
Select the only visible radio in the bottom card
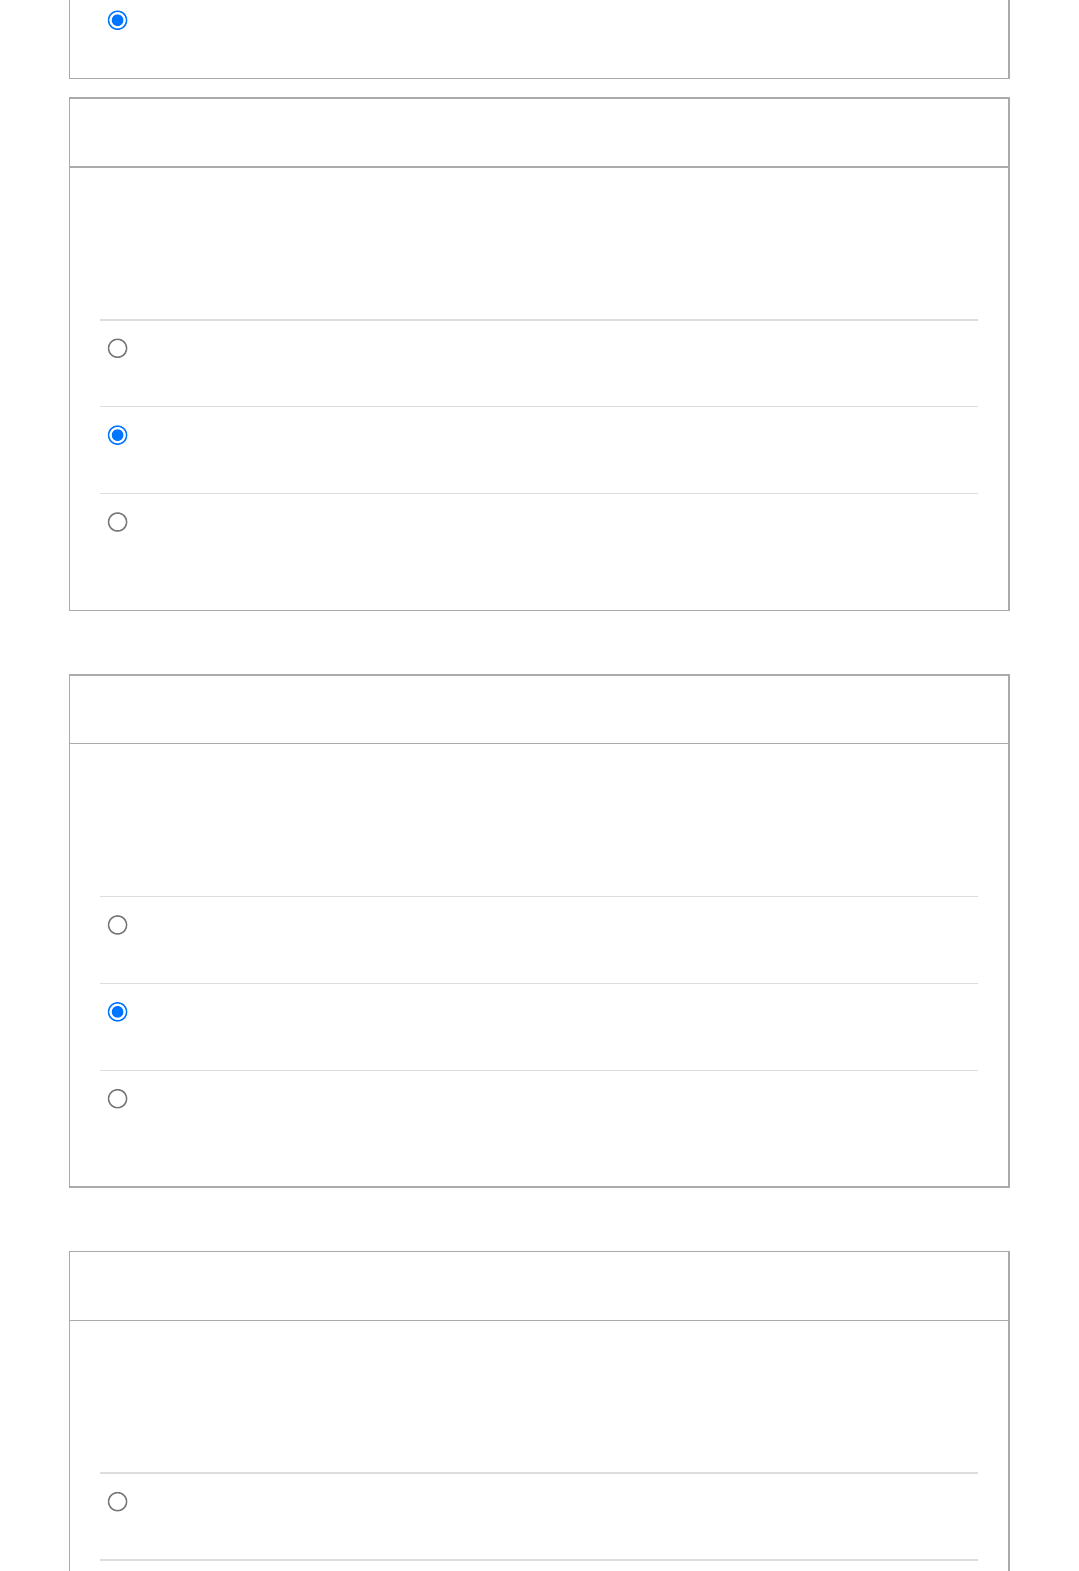[x=117, y=1502]
